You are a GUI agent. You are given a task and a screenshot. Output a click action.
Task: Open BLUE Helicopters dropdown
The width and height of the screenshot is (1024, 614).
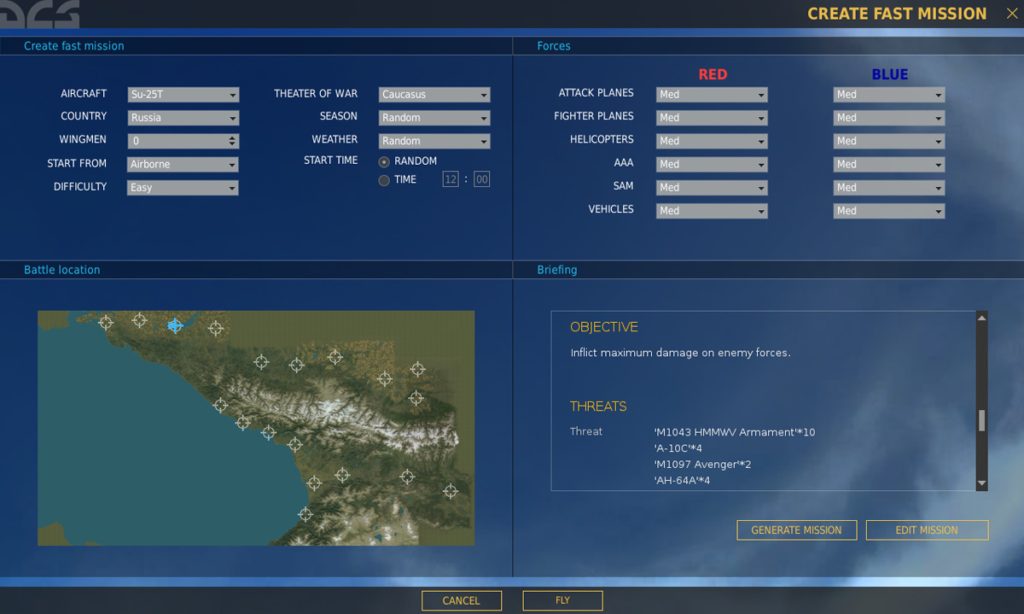pos(889,141)
